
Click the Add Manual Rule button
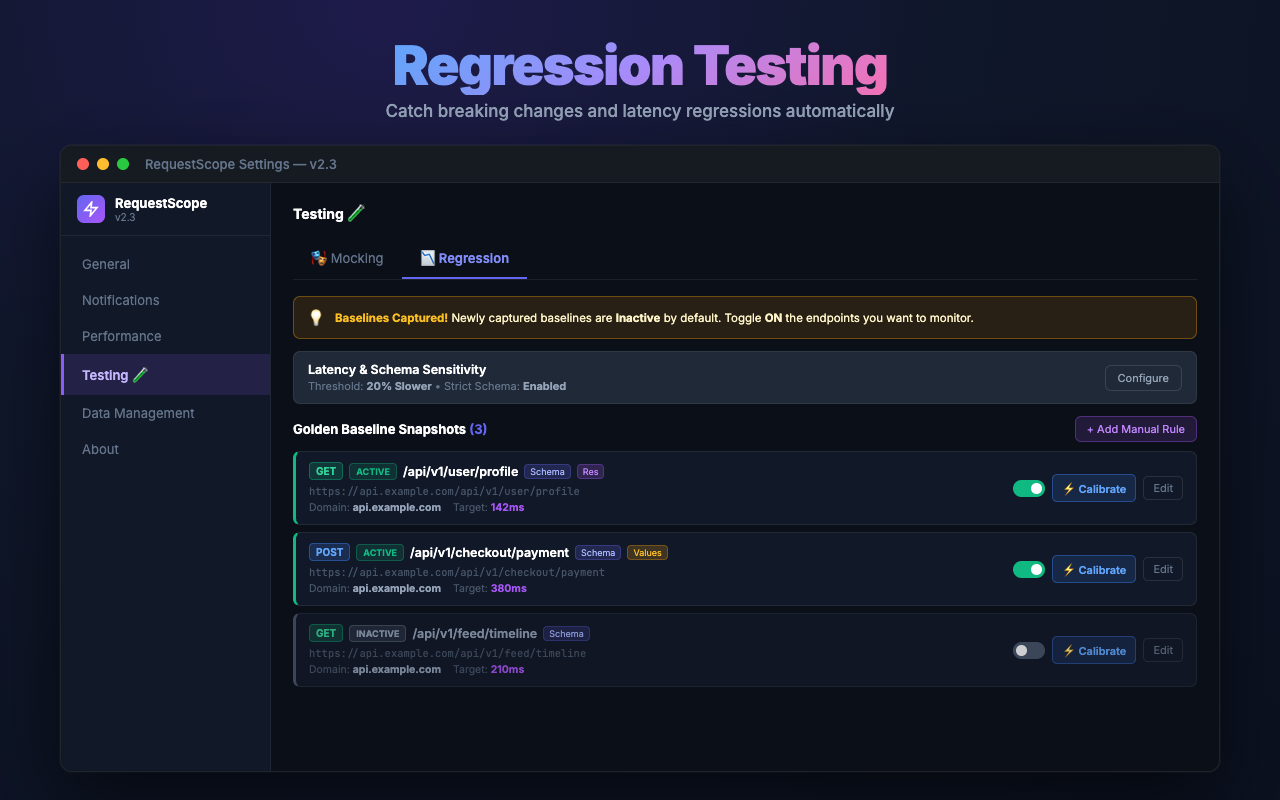[x=1136, y=429]
